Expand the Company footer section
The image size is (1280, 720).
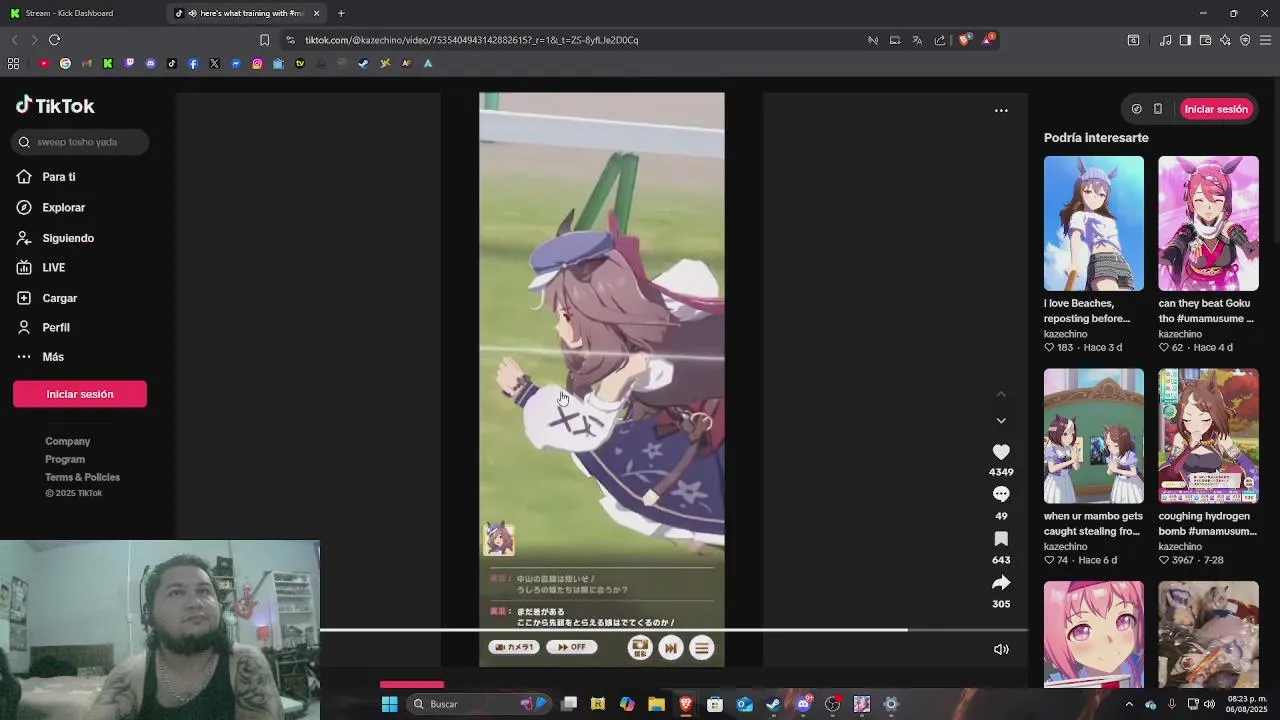68,441
